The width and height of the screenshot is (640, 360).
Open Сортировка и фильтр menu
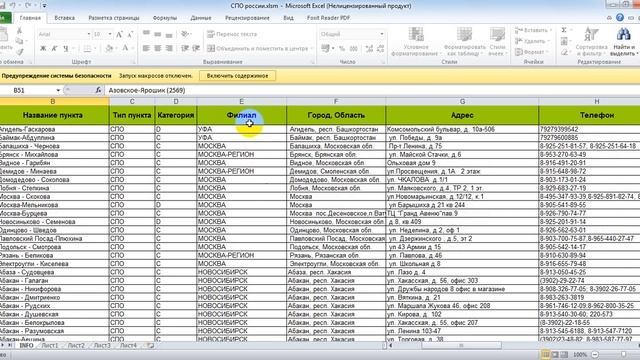(x=591, y=42)
